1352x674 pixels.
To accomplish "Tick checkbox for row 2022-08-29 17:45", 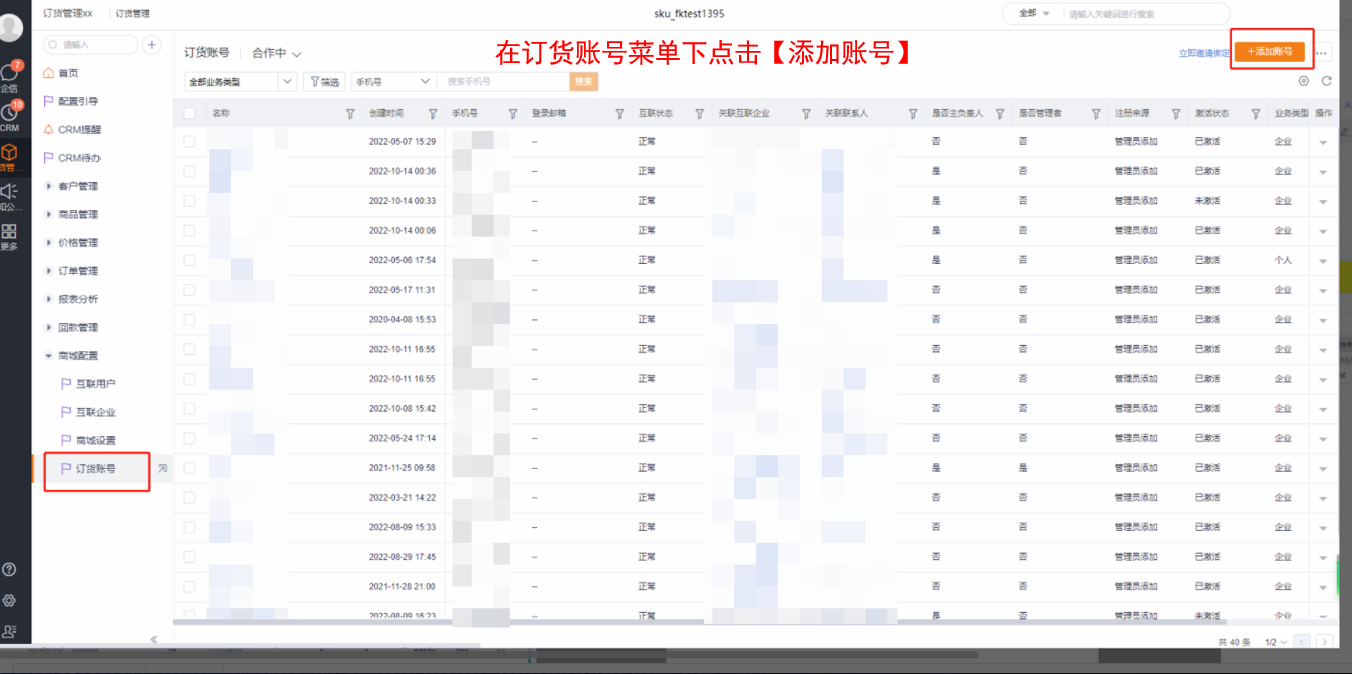I will coord(190,556).
